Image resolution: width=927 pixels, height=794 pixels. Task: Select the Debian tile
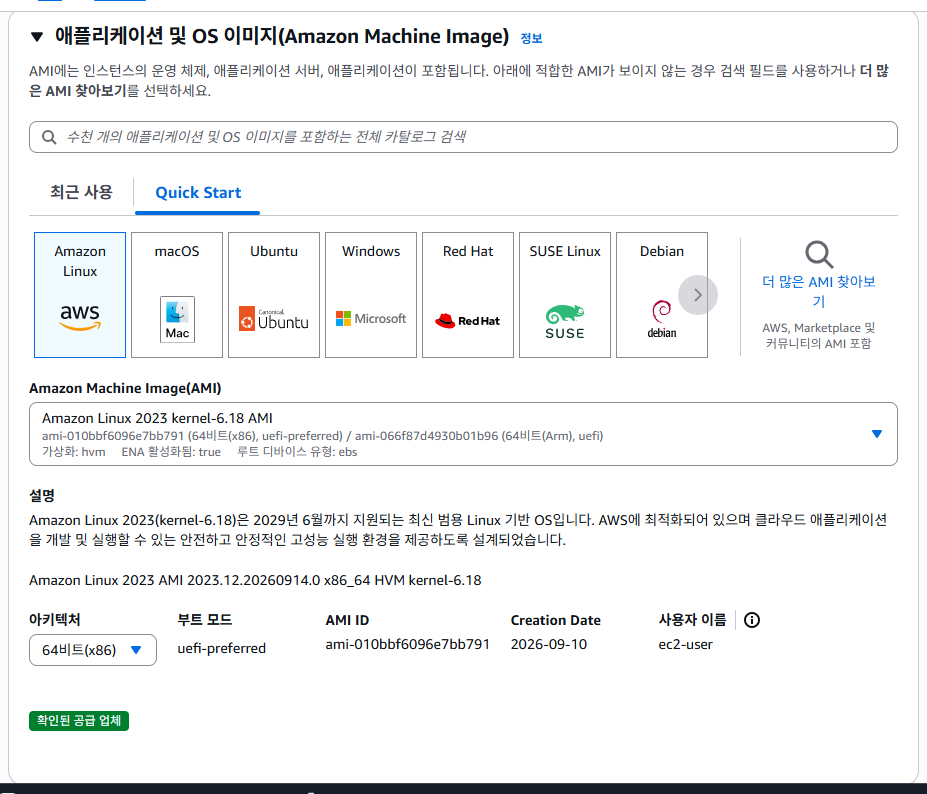pos(662,295)
